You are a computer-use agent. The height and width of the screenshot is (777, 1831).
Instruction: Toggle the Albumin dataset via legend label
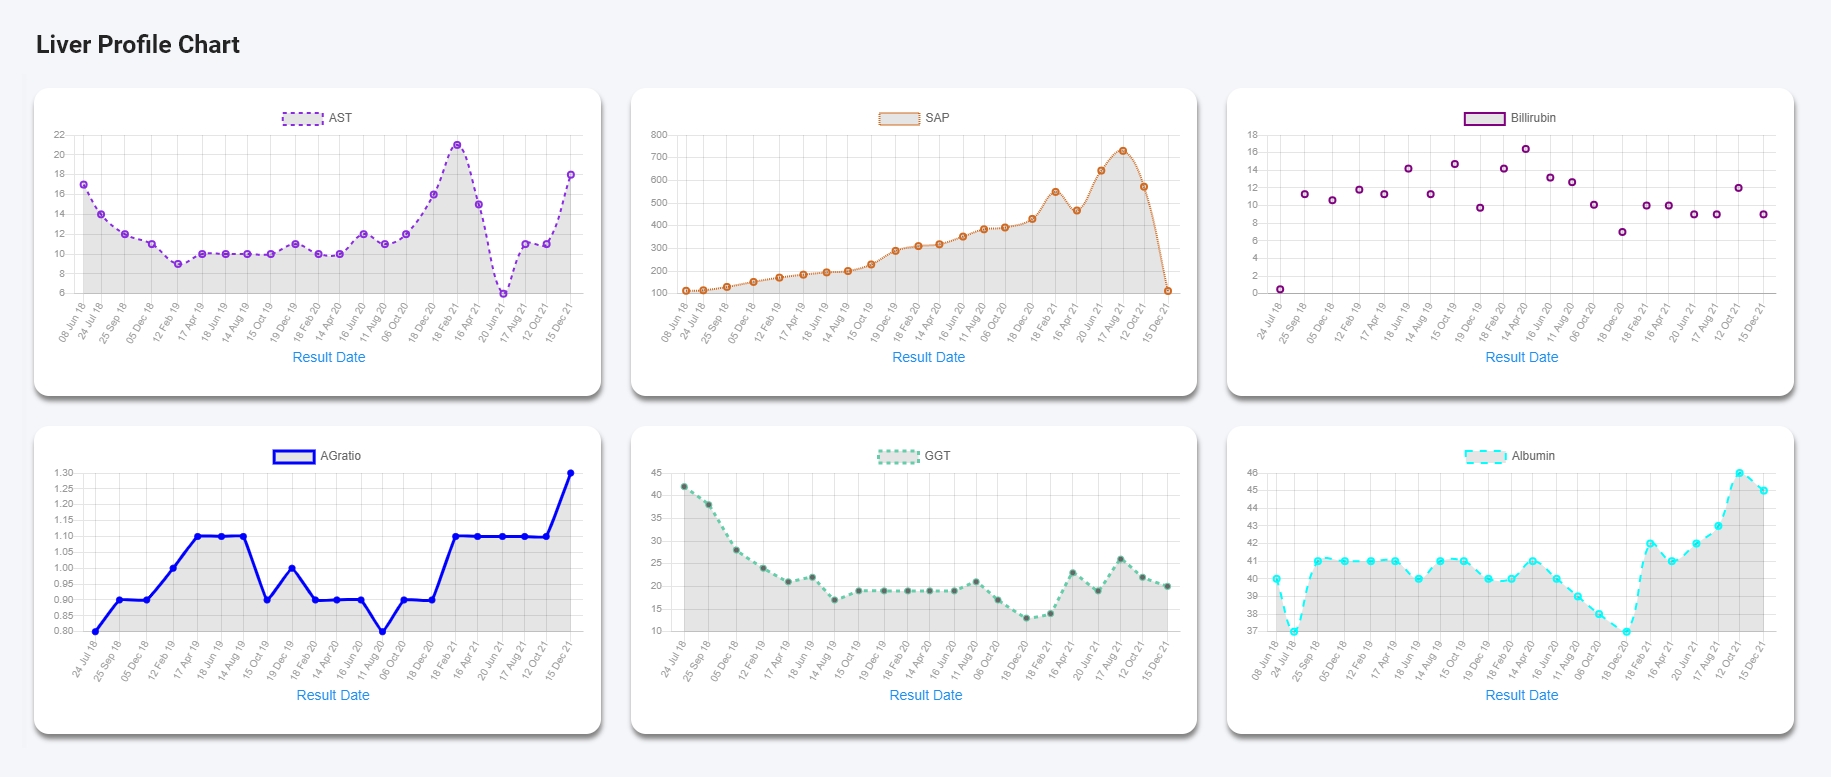(x=1532, y=456)
